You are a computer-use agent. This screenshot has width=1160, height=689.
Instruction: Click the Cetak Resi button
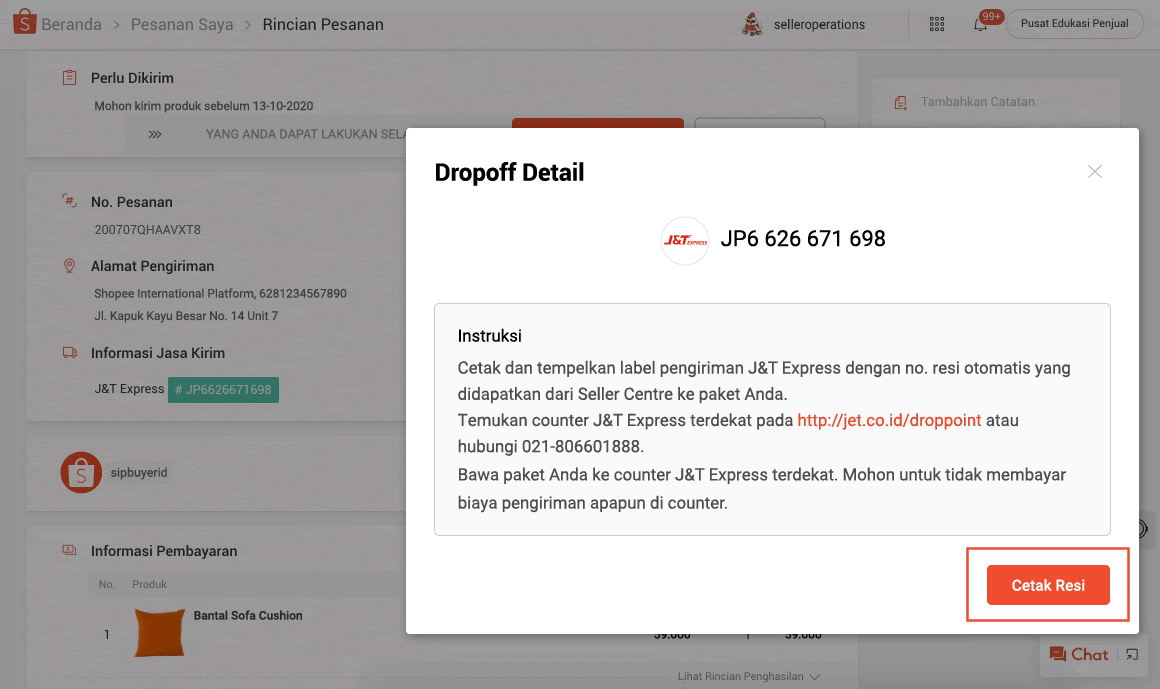1048,585
